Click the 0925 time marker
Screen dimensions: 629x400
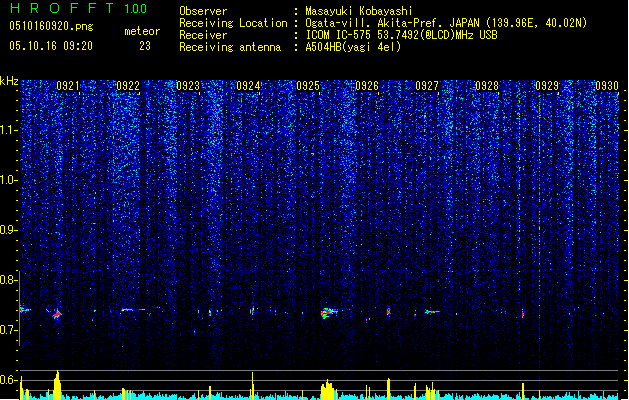pyautogui.click(x=308, y=86)
